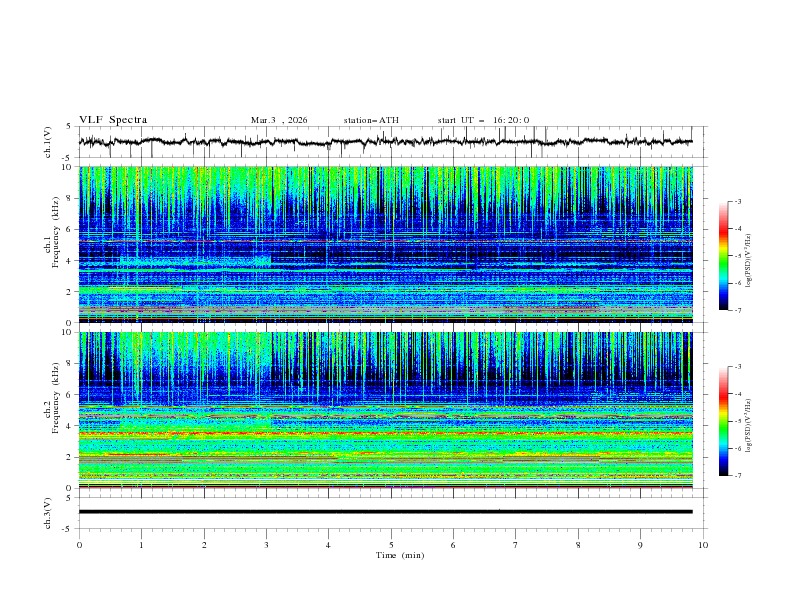Click the time axis end tick "10"
This screenshot has height=612, width=792.
(x=703, y=545)
